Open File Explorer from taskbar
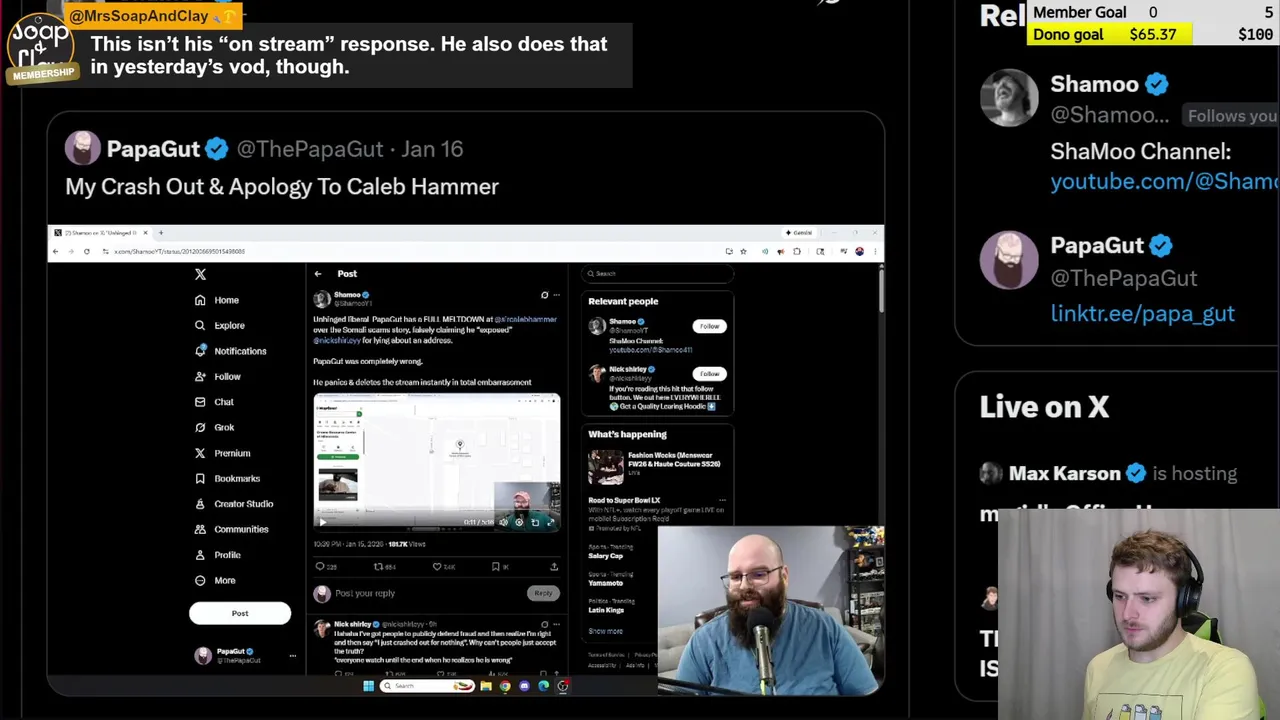Viewport: 1280px width, 720px height. click(486, 686)
